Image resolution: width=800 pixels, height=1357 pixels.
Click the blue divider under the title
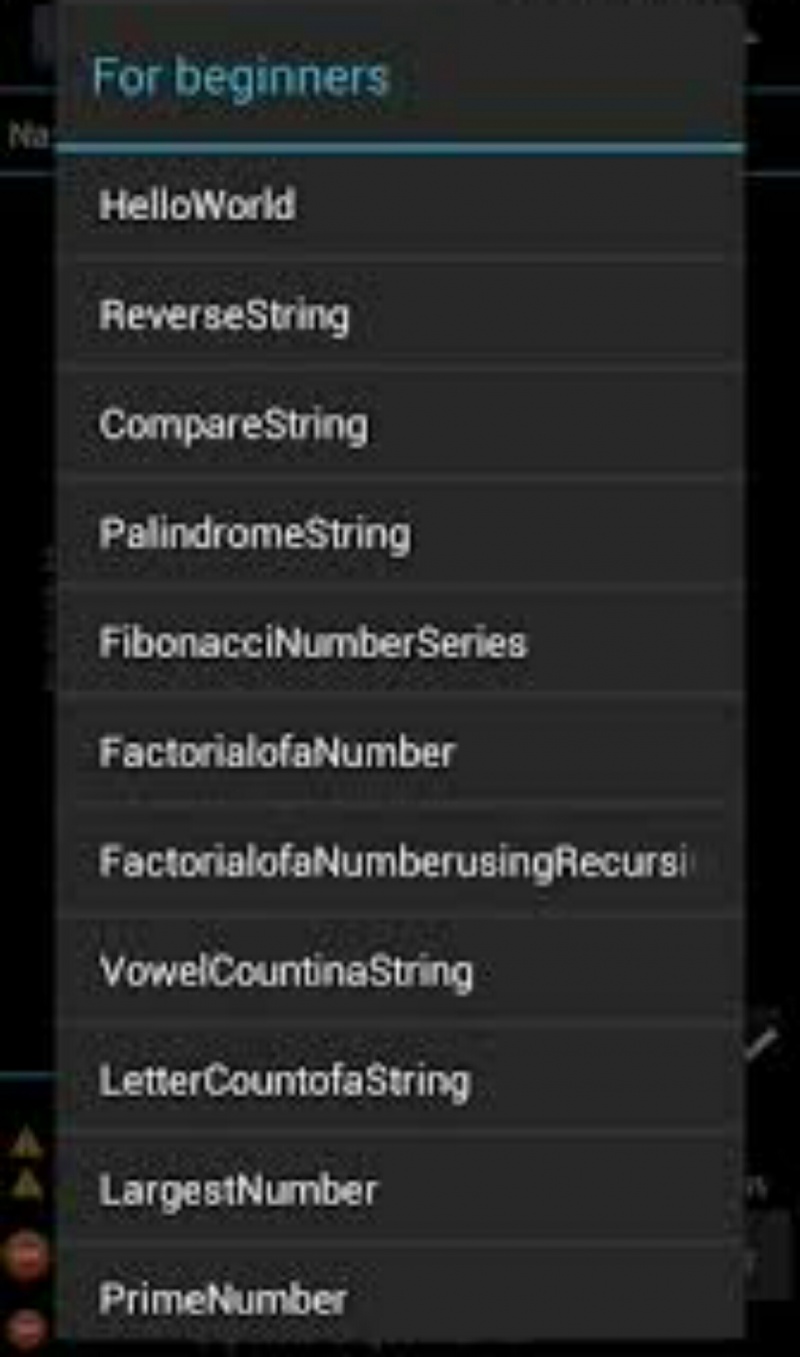click(x=400, y=148)
